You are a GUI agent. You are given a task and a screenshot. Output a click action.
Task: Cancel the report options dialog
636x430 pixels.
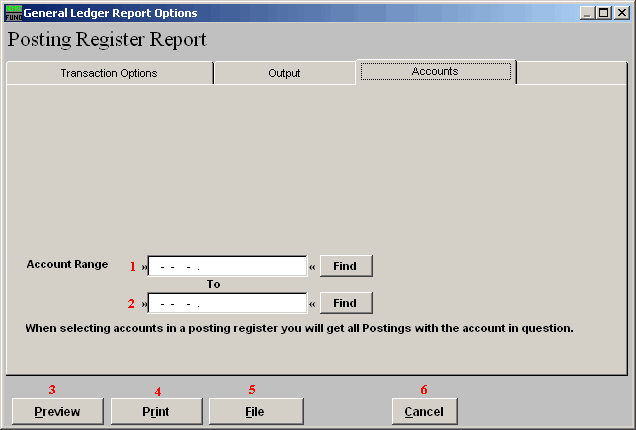[x=424, y=411]
